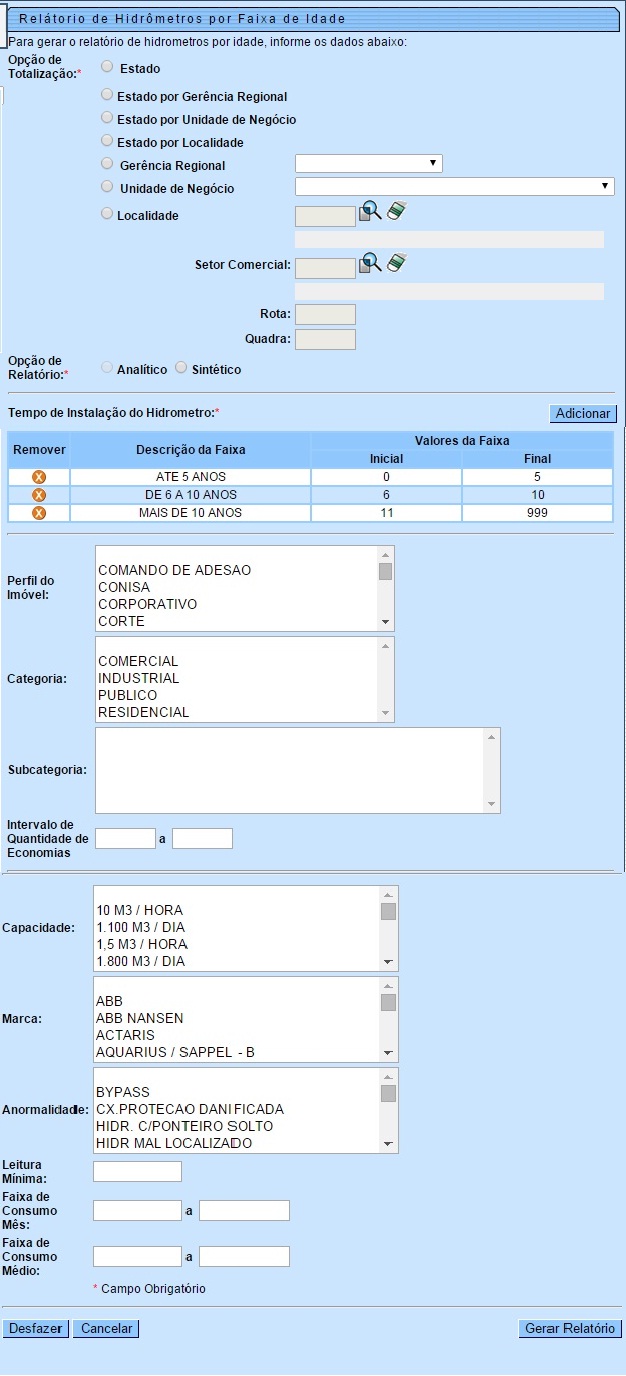Image resolution: width=626 pixels, height=1376 pixels.
Task: Focus the Leitura Mínima input field
Action: 137,1171
